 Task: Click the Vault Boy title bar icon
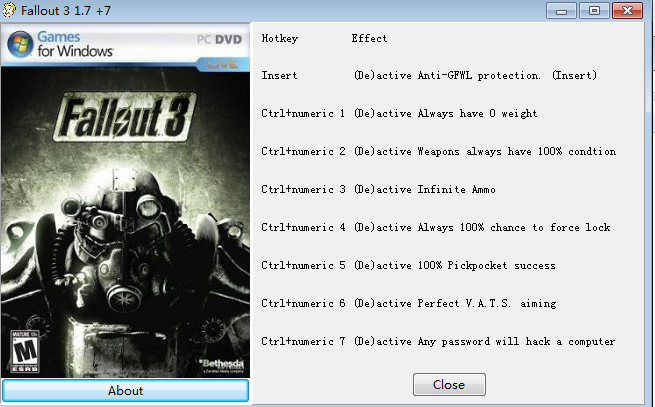(x=9, y=10)
